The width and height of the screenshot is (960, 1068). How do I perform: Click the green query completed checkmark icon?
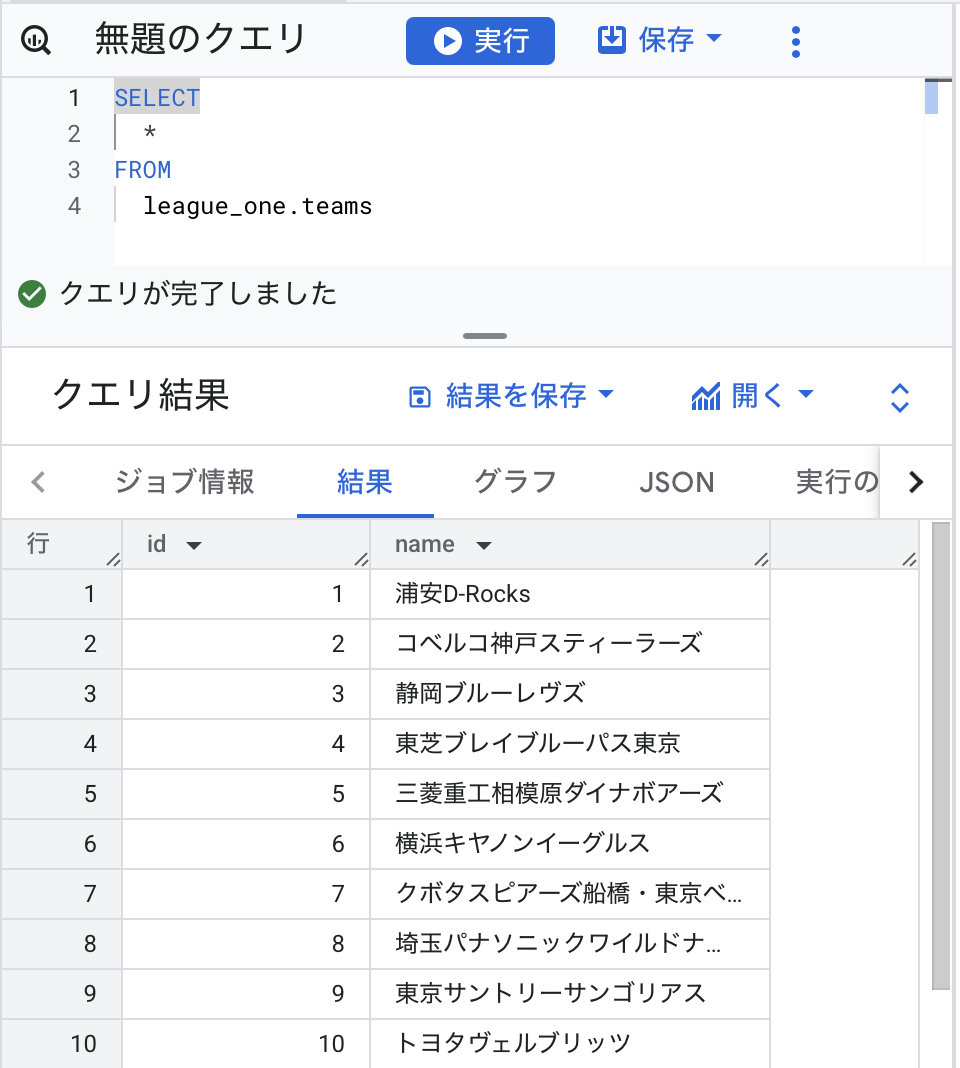click(32, 294)
